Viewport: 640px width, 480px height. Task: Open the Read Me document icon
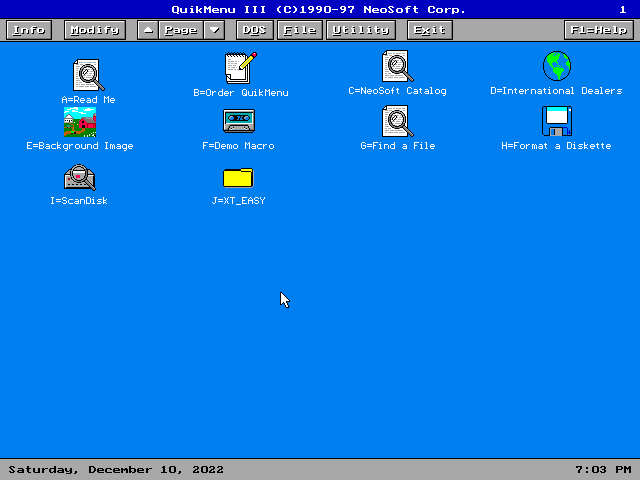[88, 75]
